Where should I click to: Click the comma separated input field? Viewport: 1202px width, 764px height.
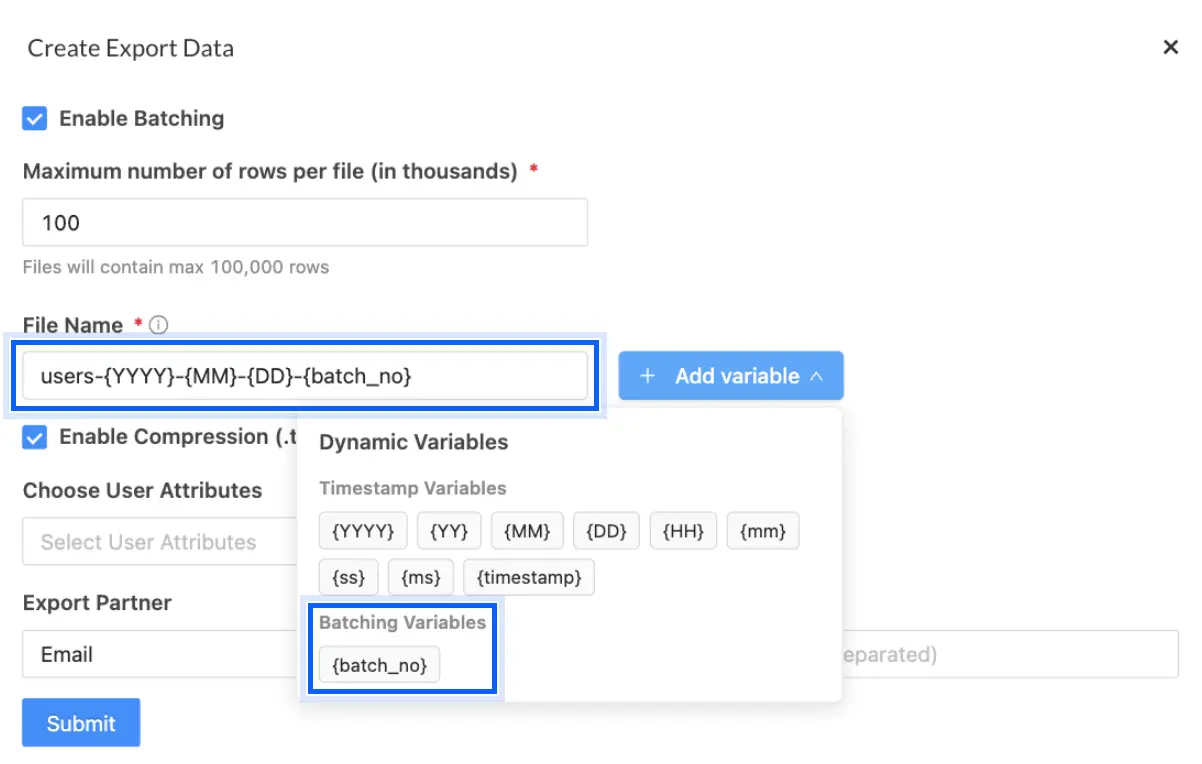pos(1010,654)
